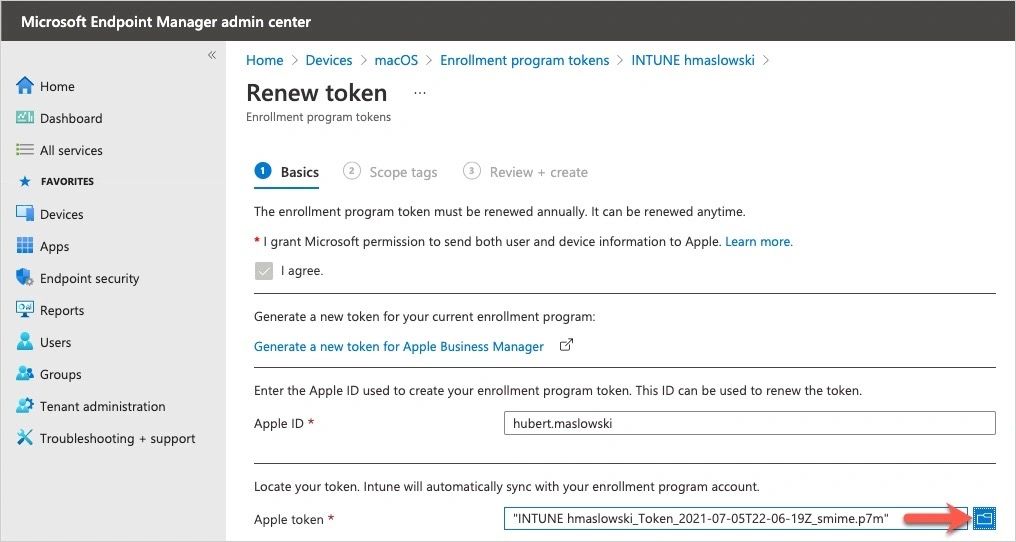1016x542 pixels.
Task: Open "Generate a new token for Apple Business Manager" link
Action: click(399, 346)
